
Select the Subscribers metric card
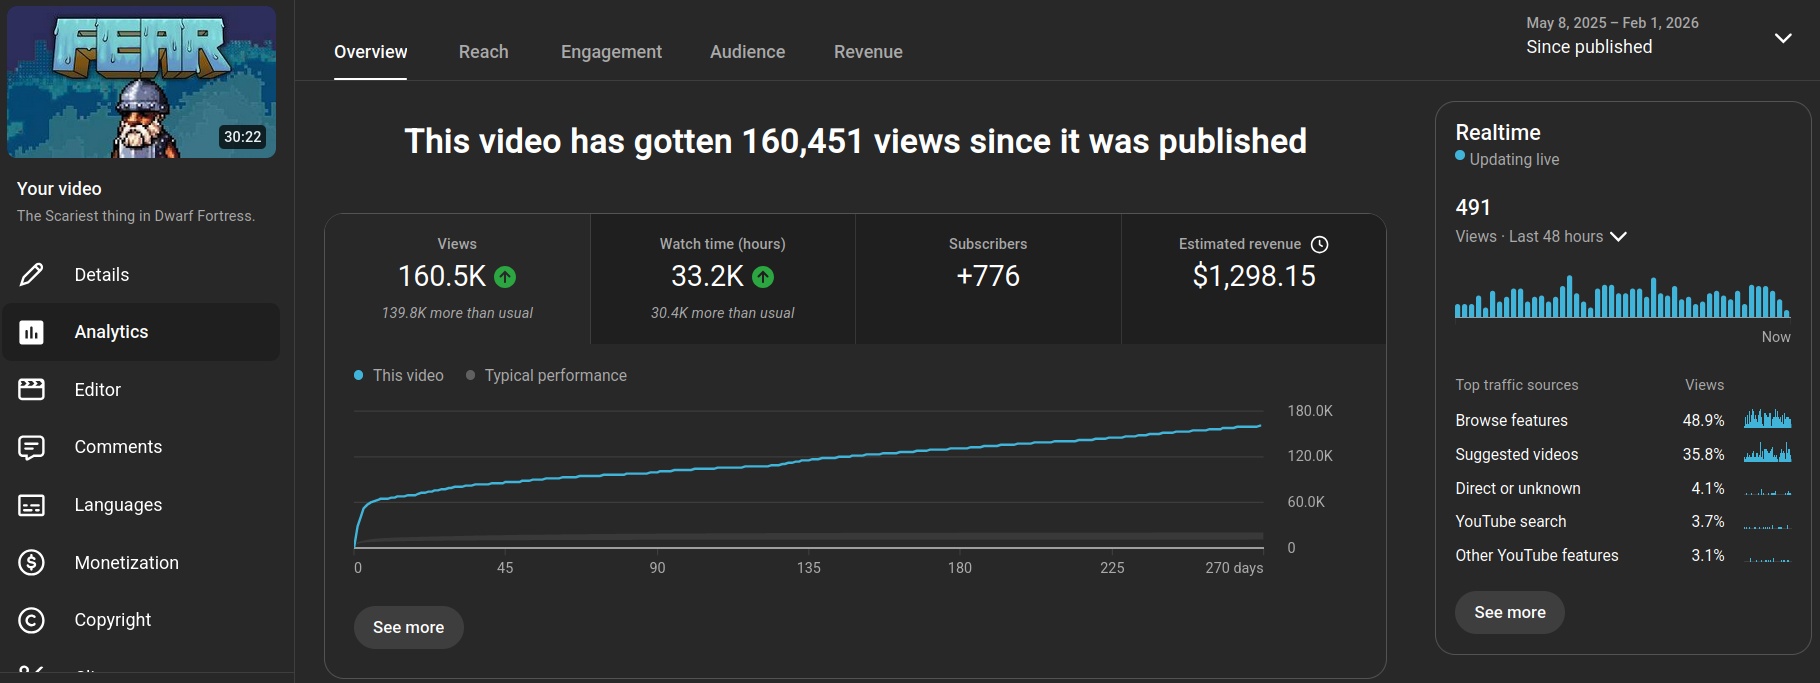click(987, 279)
